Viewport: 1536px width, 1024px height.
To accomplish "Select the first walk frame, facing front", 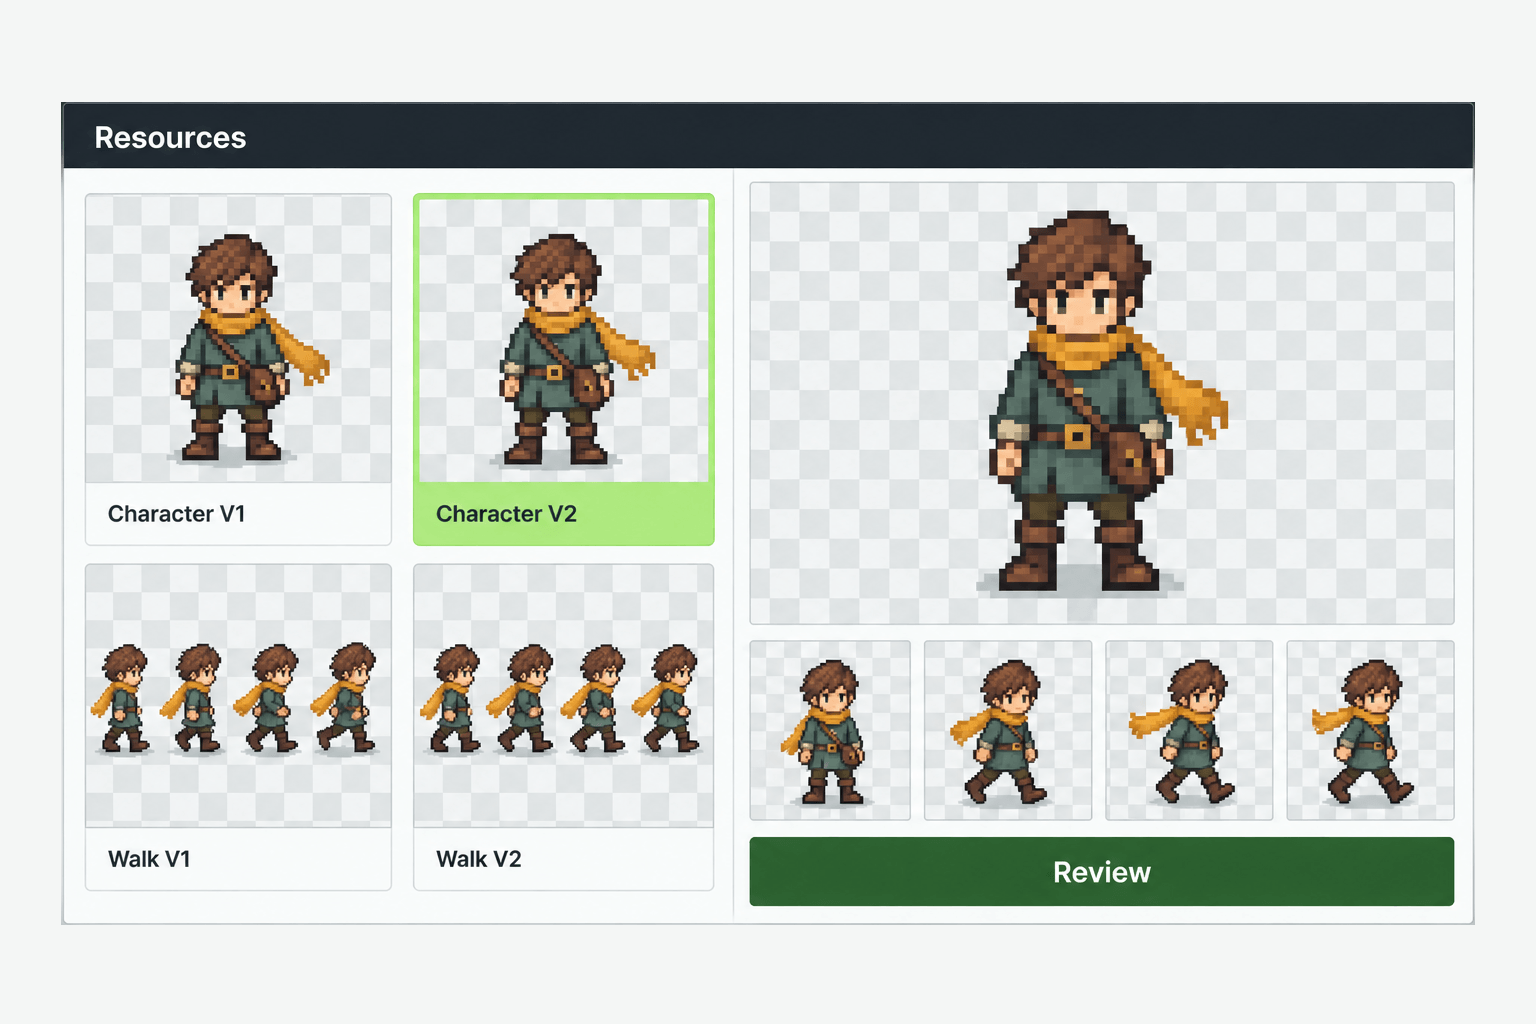I will [x=830, y=730].
